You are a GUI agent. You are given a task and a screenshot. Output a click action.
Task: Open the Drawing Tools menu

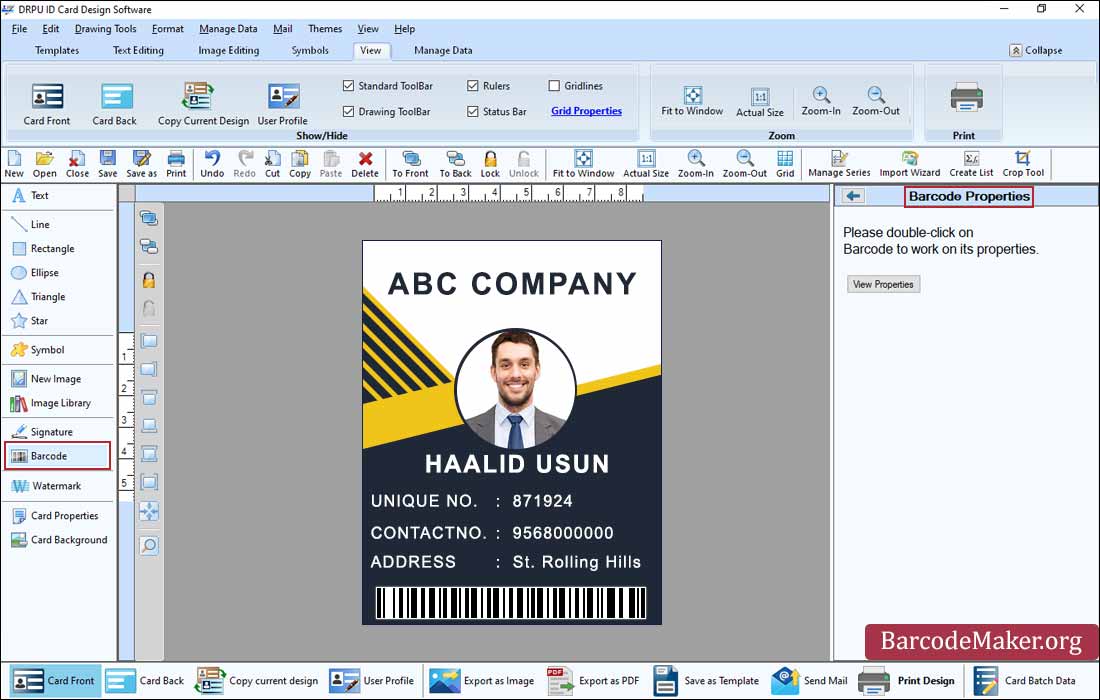[105, 29]
